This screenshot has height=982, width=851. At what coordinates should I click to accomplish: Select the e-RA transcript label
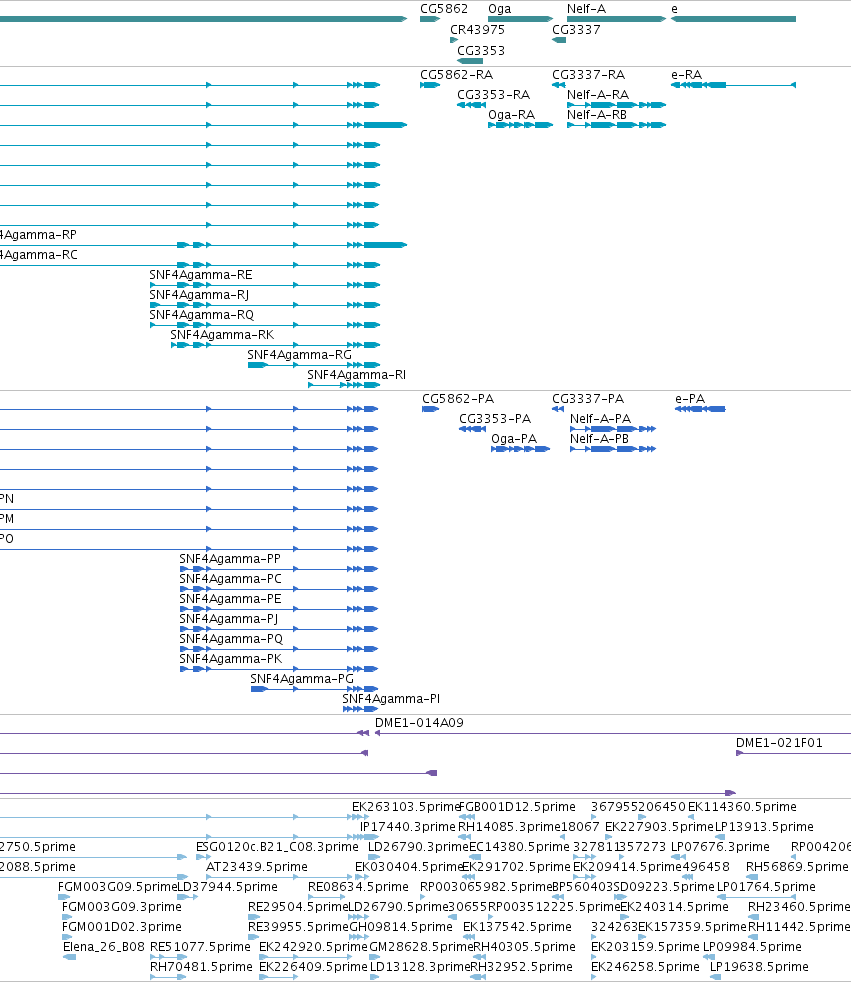[686, 75]
